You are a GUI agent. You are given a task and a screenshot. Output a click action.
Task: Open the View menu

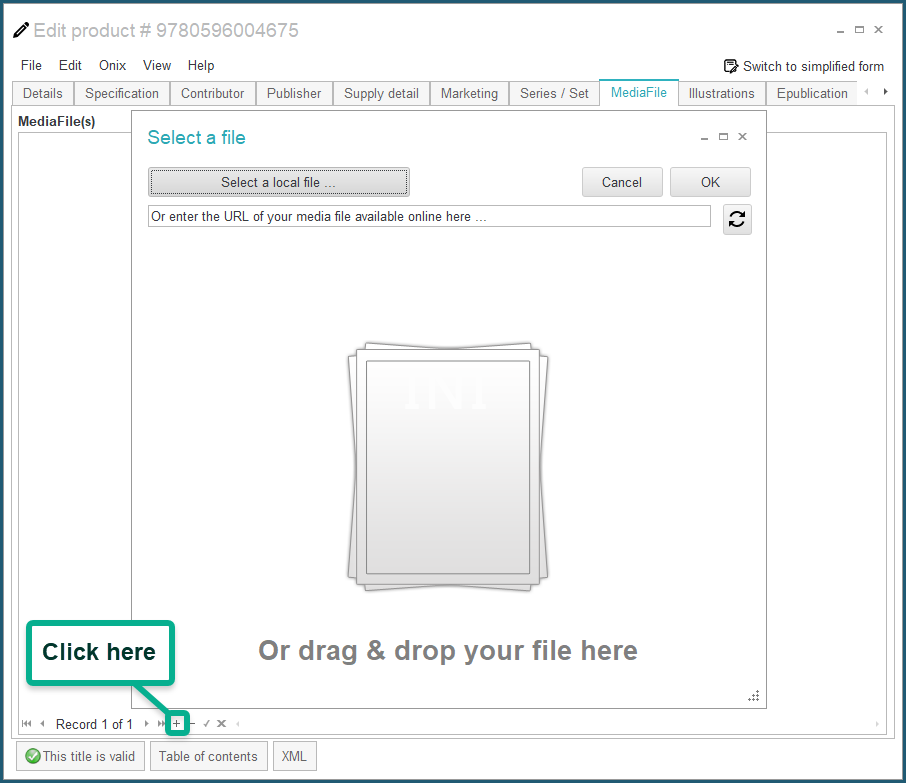(157, 65)
